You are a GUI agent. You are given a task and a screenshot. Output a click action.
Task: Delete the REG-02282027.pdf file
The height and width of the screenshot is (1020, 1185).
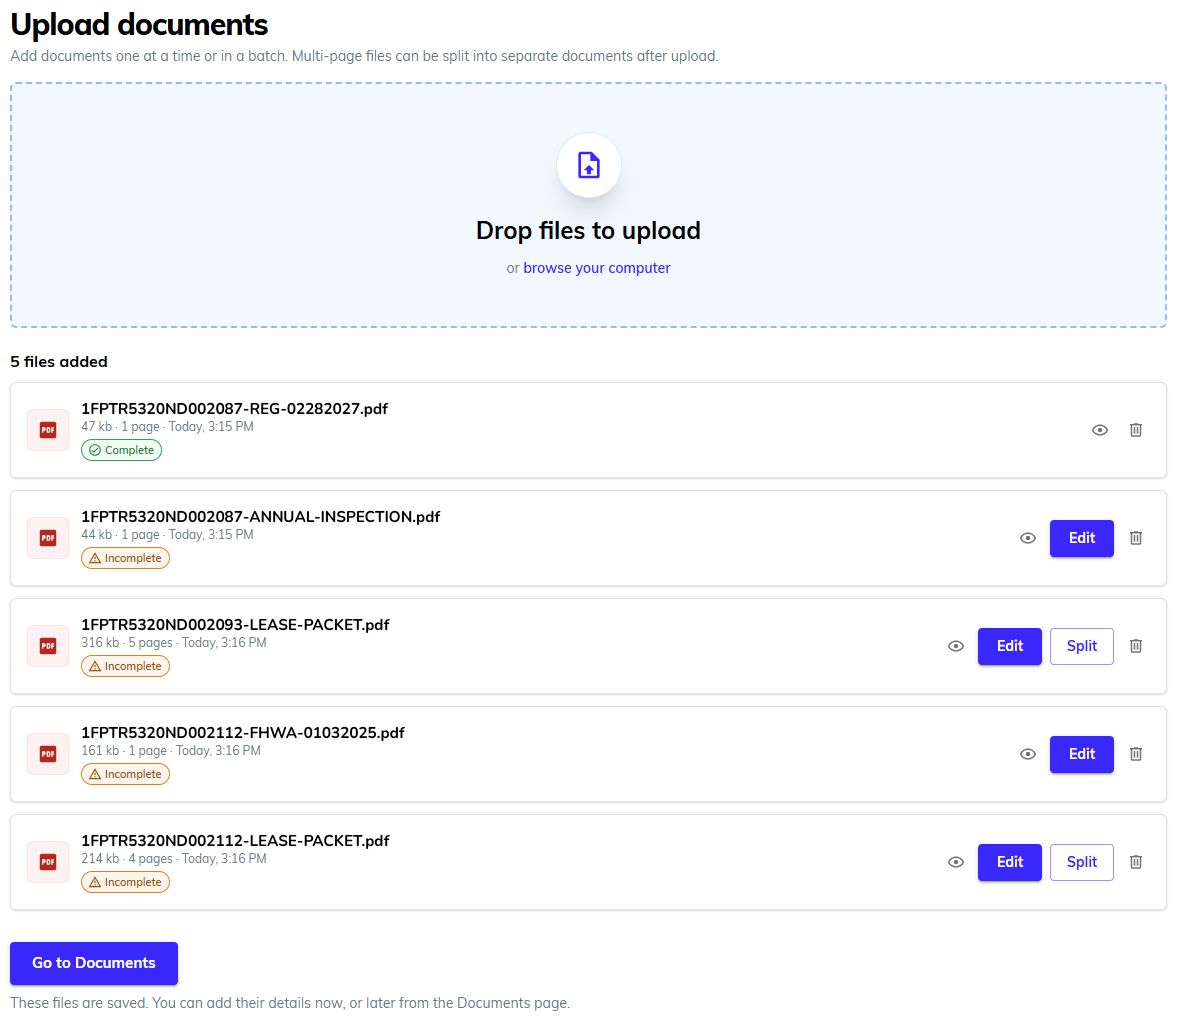[1135, 430]
